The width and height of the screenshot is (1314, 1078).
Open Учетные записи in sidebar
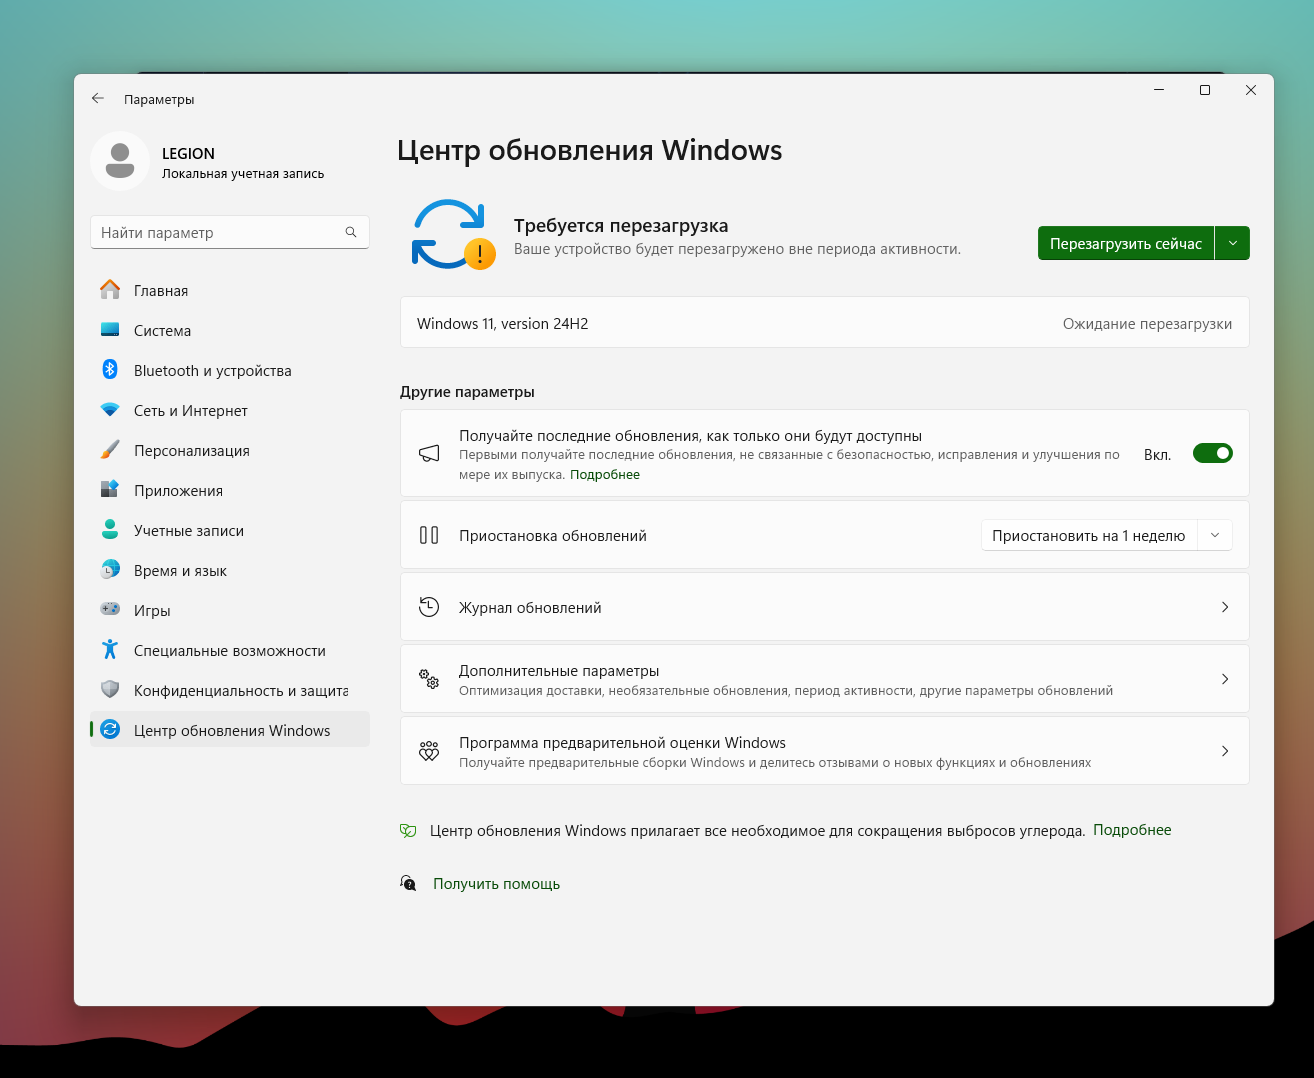pyautogui.click(x=230, y=530)
